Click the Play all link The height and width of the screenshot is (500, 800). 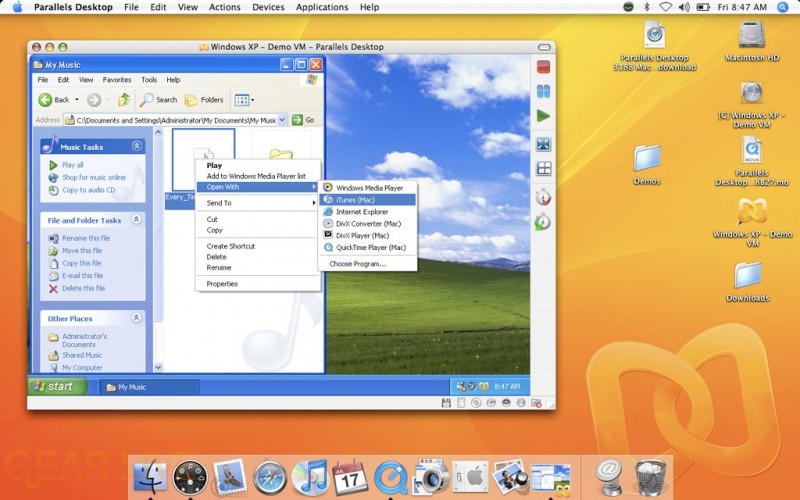[x=72, y=165]
